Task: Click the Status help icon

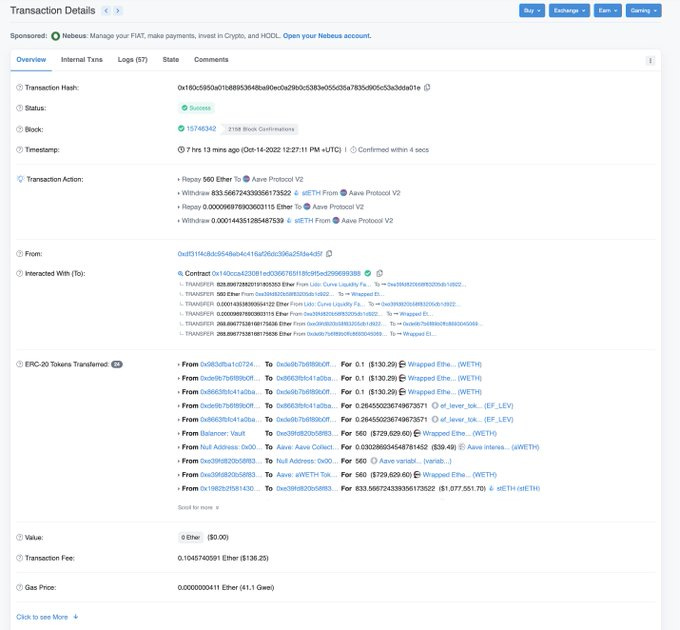Action: click(x=20, y=108)
